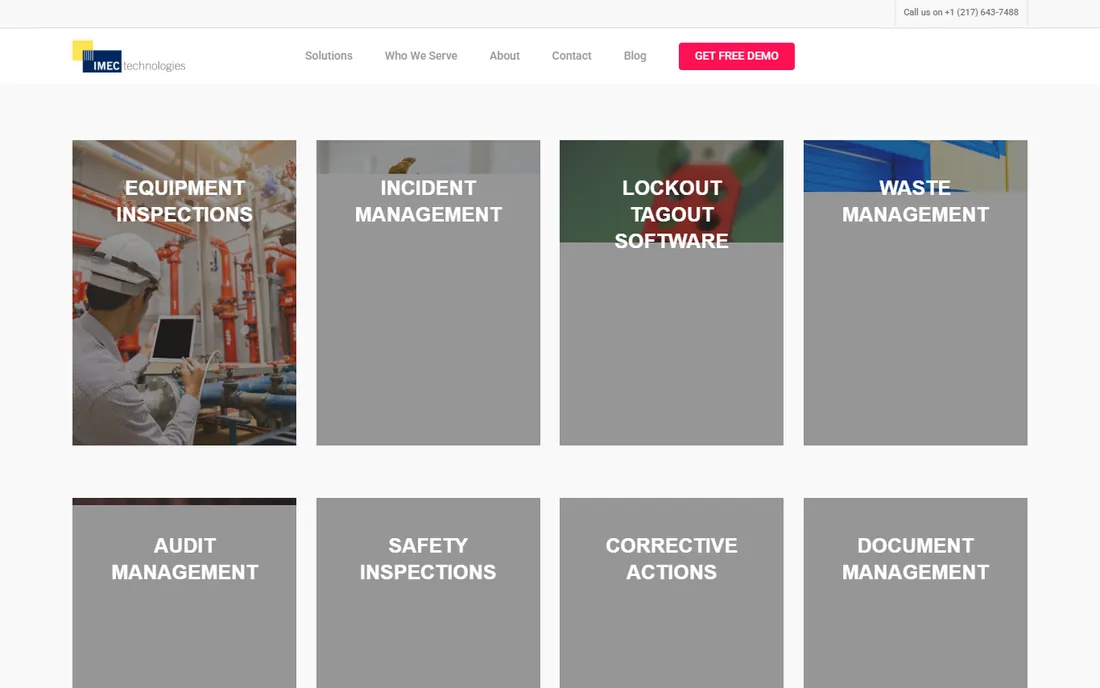The width and height of the screenshot is (1100, 688).
Task: Open the Contact page
Action: pos(571,56)
